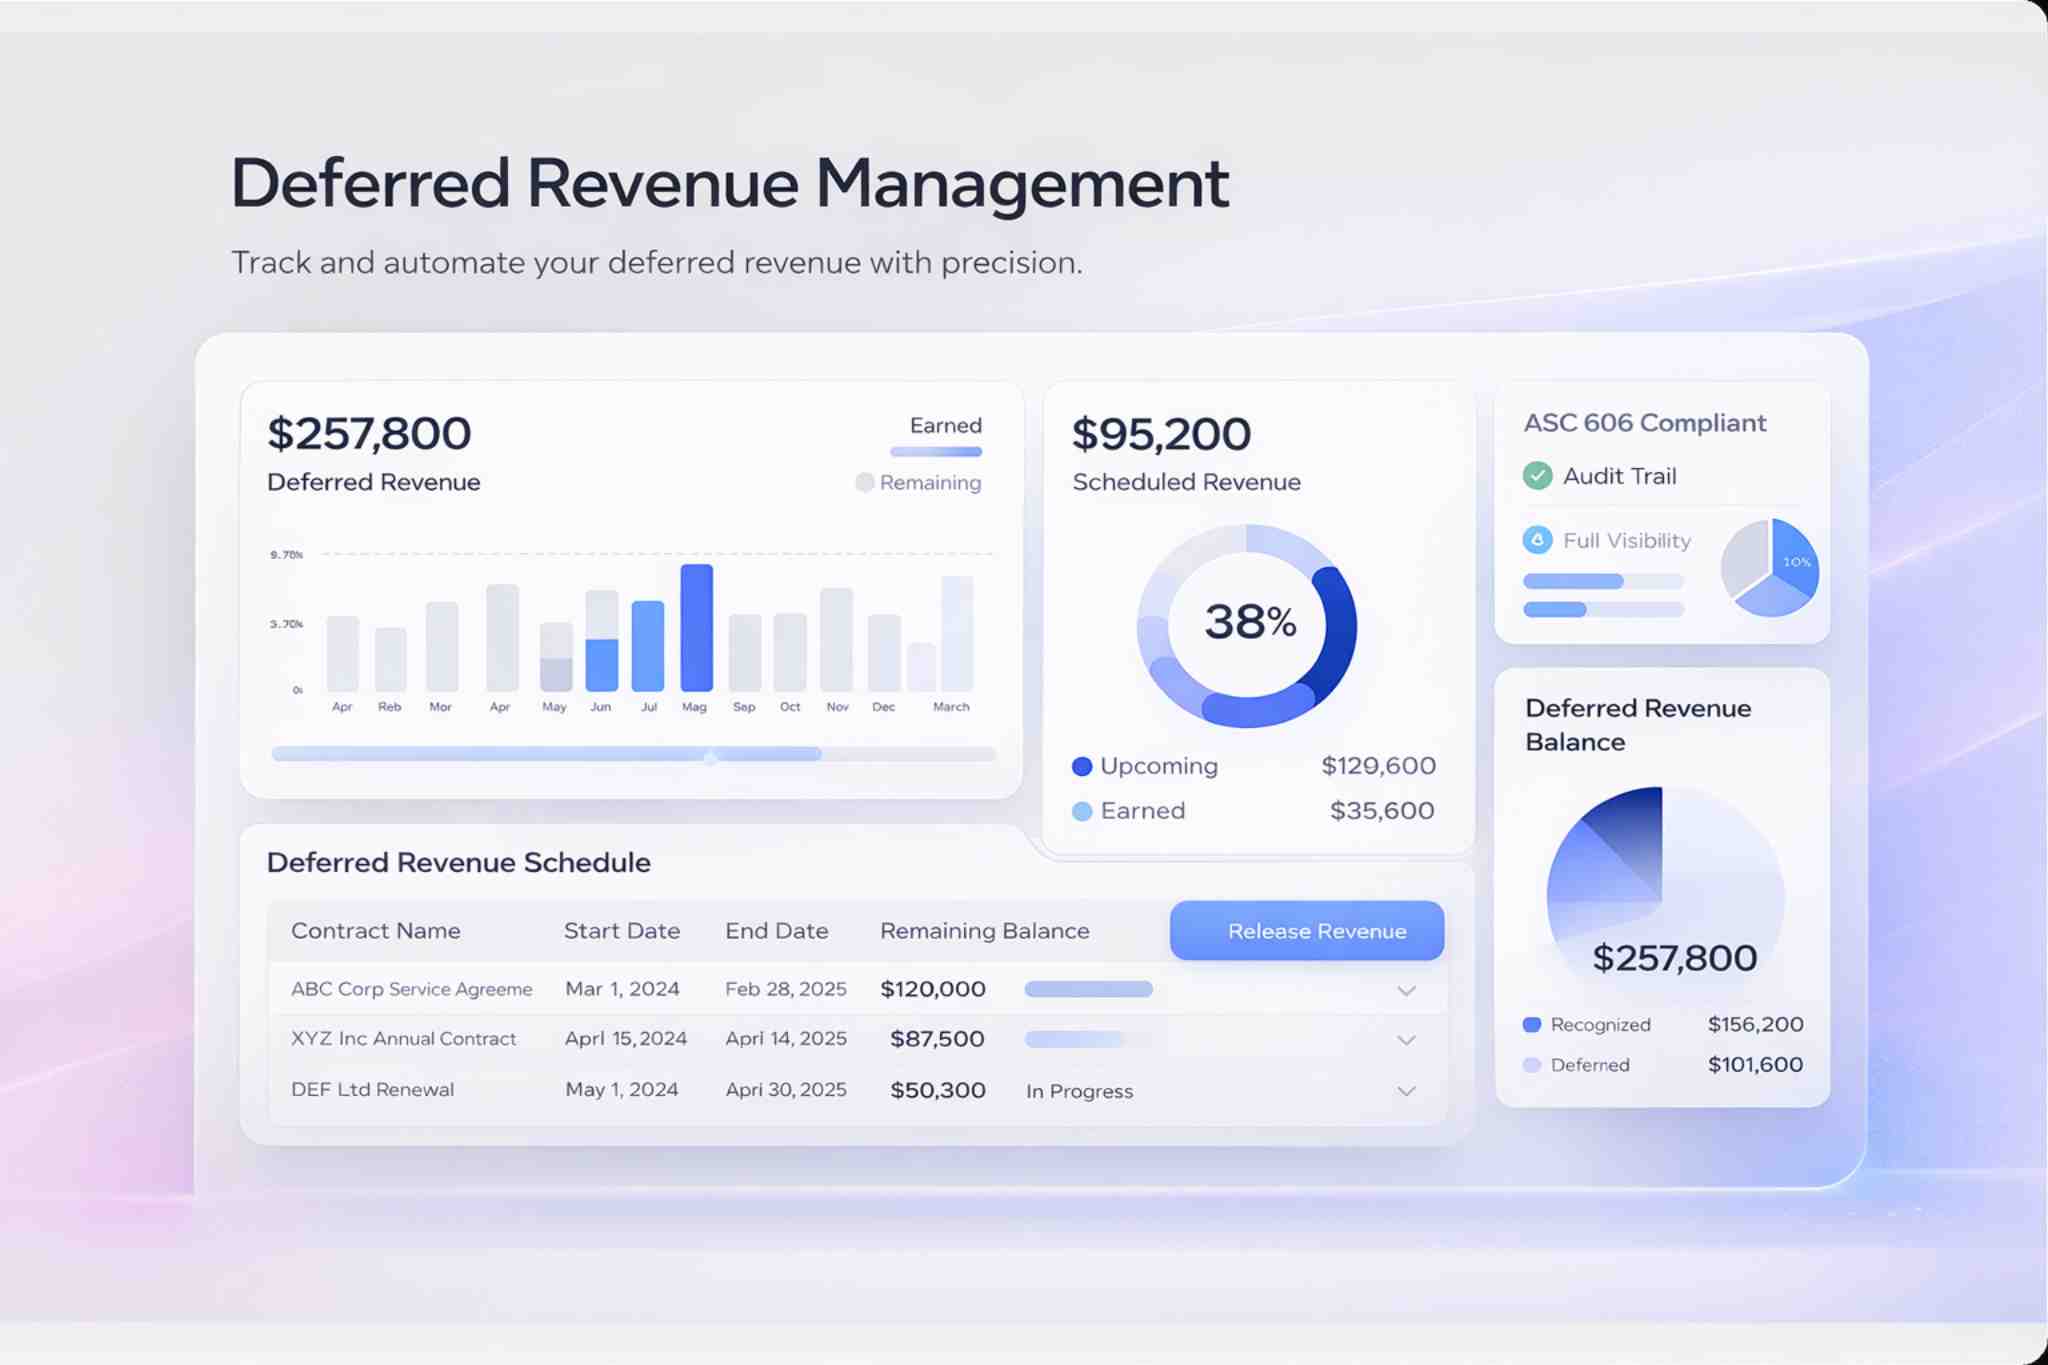Expand the DEF Ltd Renewal row
The height and width of the screenshot is (1365, 2048).
pos(1406,1091)
